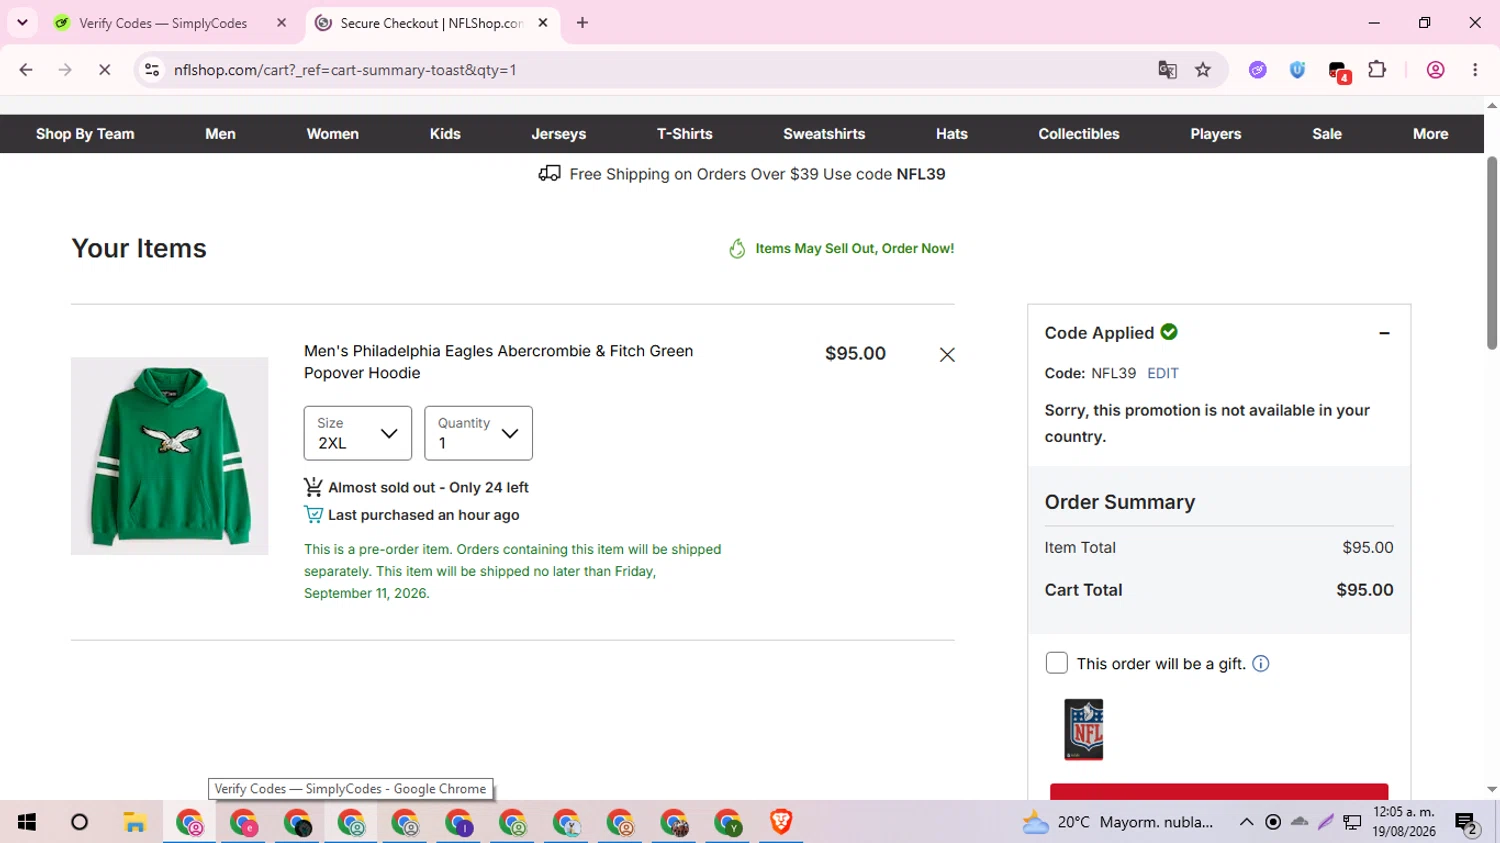The image size is (1500, 843).
Task: Select the NFL gift card thumbnail
Action: click(1084, 730)
